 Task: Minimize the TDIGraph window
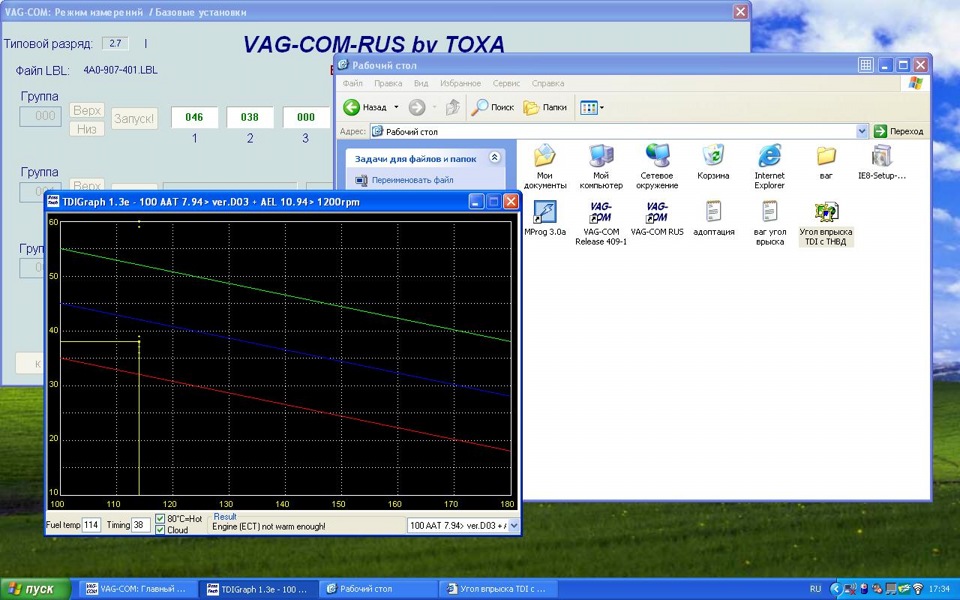click(x=477, y=202)
